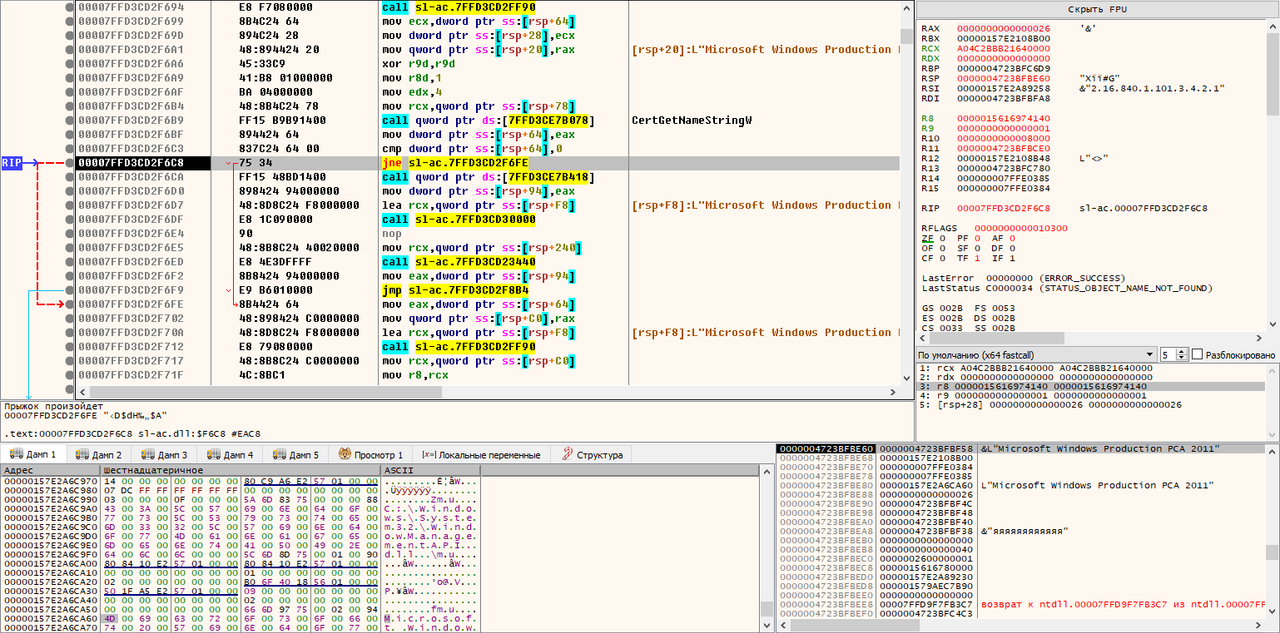
Task: Select the Дамп 4 tab
Action: 229,454
